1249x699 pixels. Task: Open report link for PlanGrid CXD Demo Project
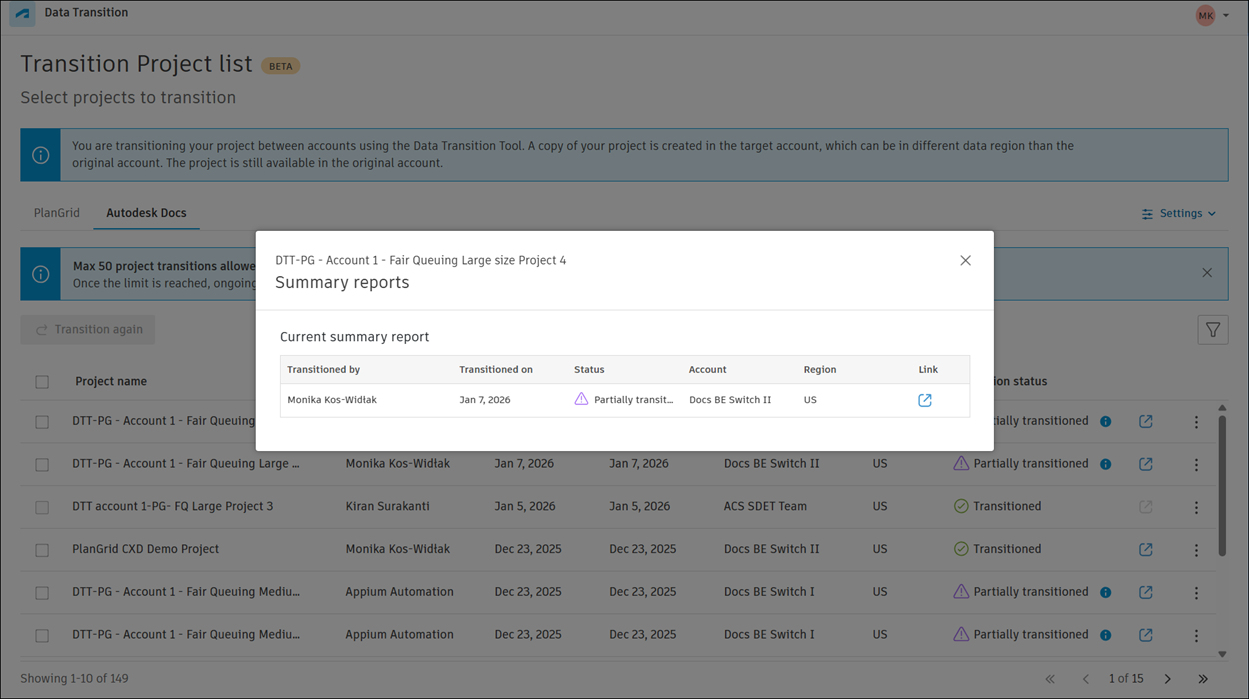[1146, 549]
